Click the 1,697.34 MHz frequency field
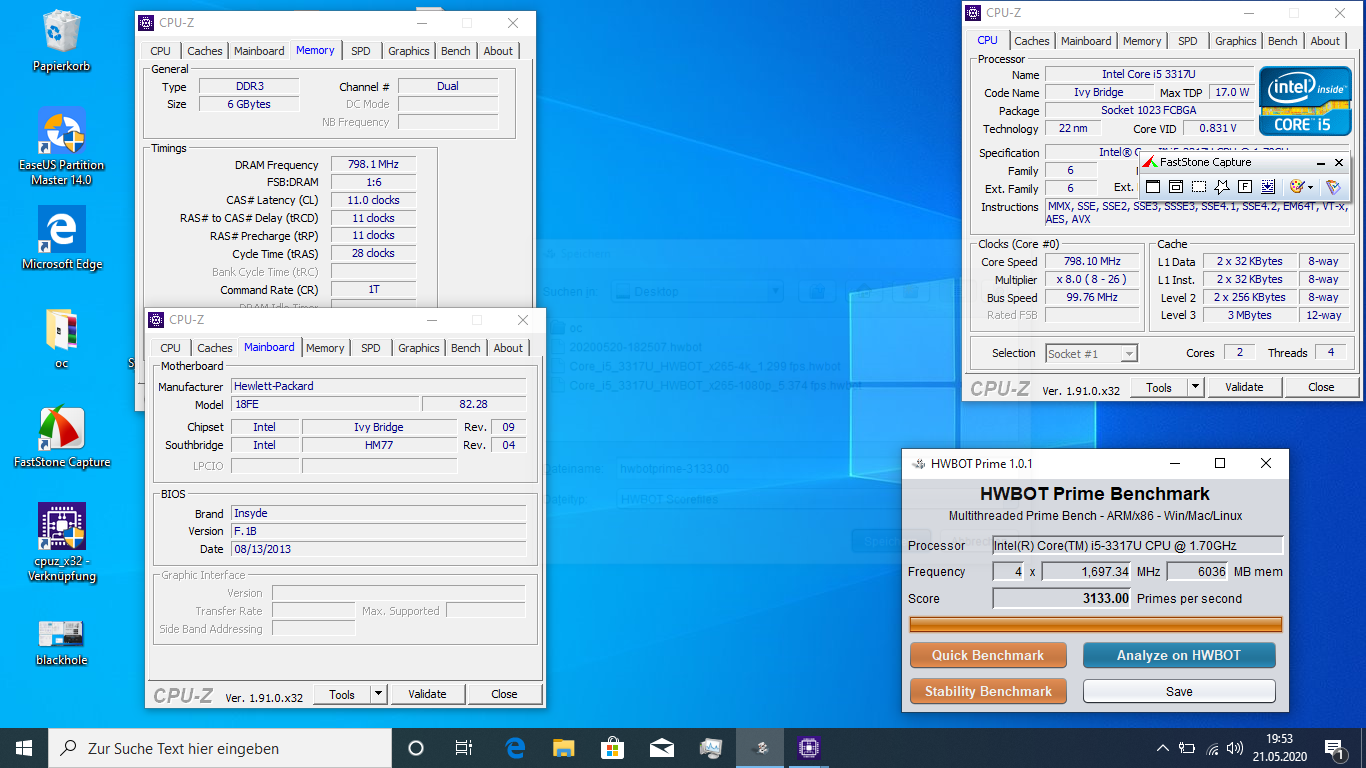This screenshot has width=1366, height=768. pos(1086,572)
